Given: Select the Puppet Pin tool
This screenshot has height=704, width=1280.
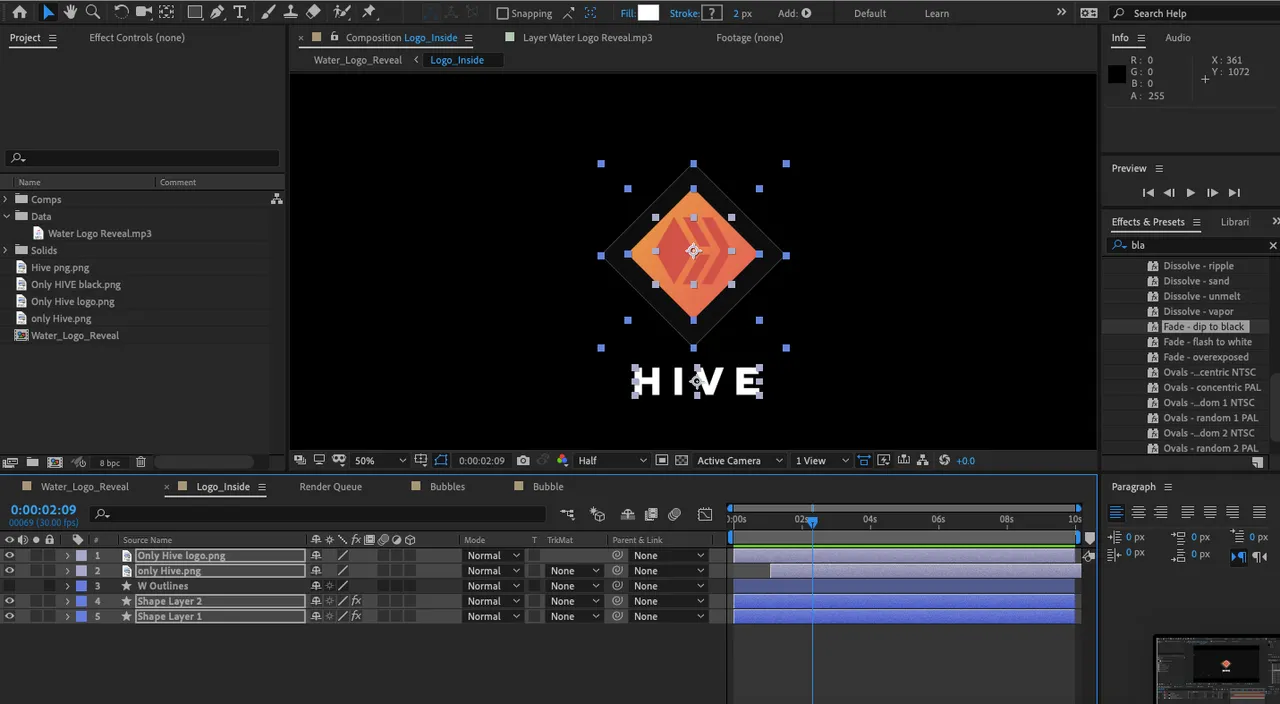Looking at the screenshot, I should click(x=369, y=13).
